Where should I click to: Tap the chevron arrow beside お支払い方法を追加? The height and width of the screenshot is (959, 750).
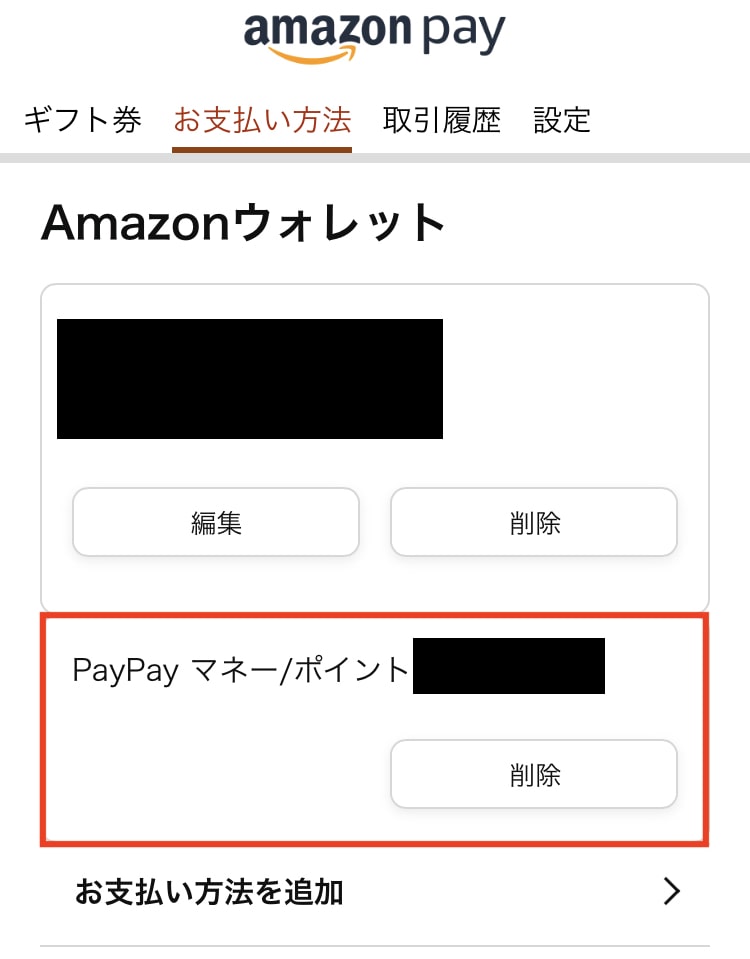(x=672, y=891)
